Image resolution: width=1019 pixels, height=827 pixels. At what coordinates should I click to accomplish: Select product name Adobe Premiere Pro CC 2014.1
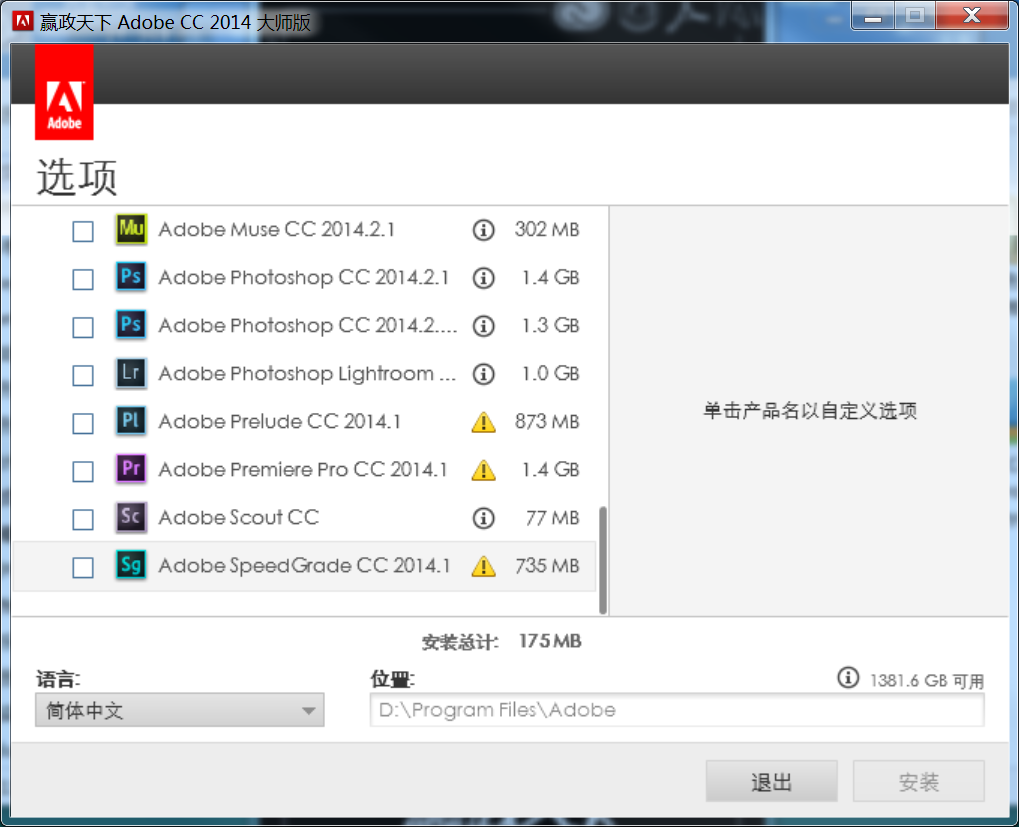[303, 470]
